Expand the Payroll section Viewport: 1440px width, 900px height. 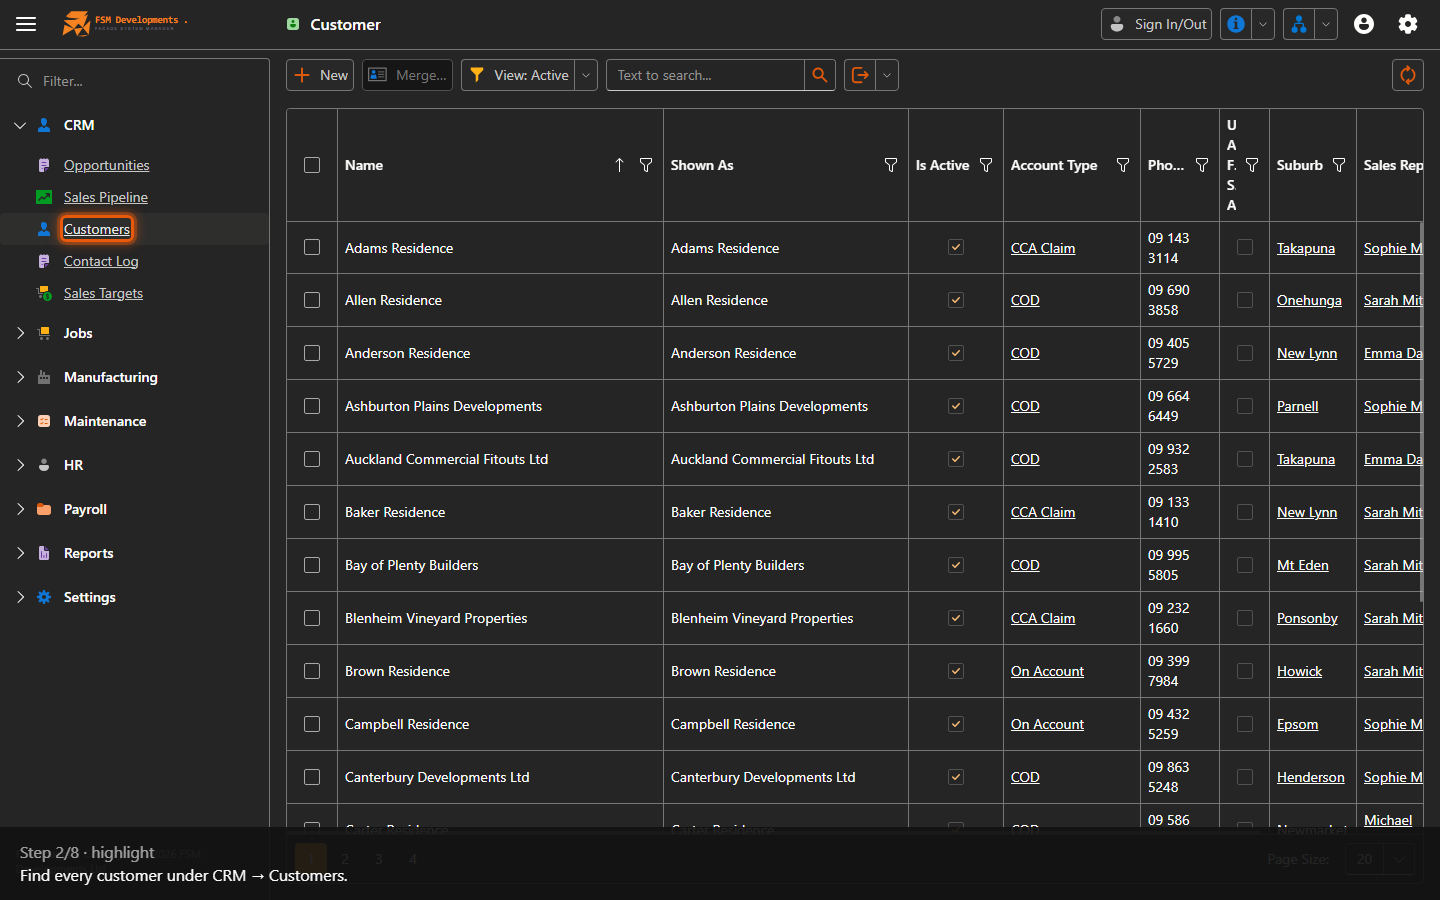point(20,509)
